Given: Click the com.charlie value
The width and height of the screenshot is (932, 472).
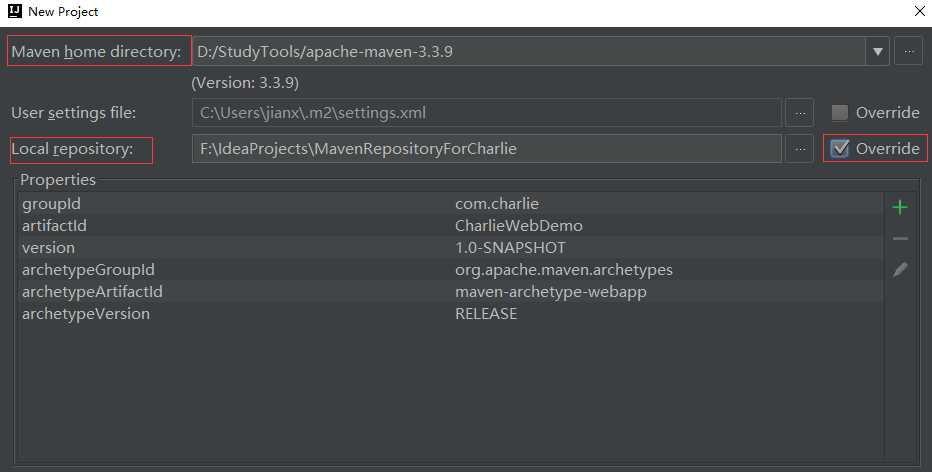Looking at the screenshot, I should (x=497, y=204).
